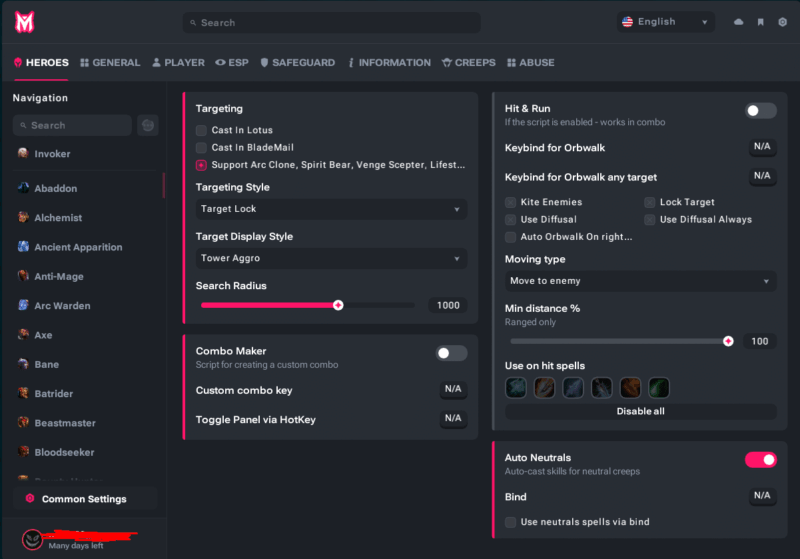The width and height of the screenshot is (800, 559).
Task: Open the cloud sync icon
Action: tap(738, 22)
